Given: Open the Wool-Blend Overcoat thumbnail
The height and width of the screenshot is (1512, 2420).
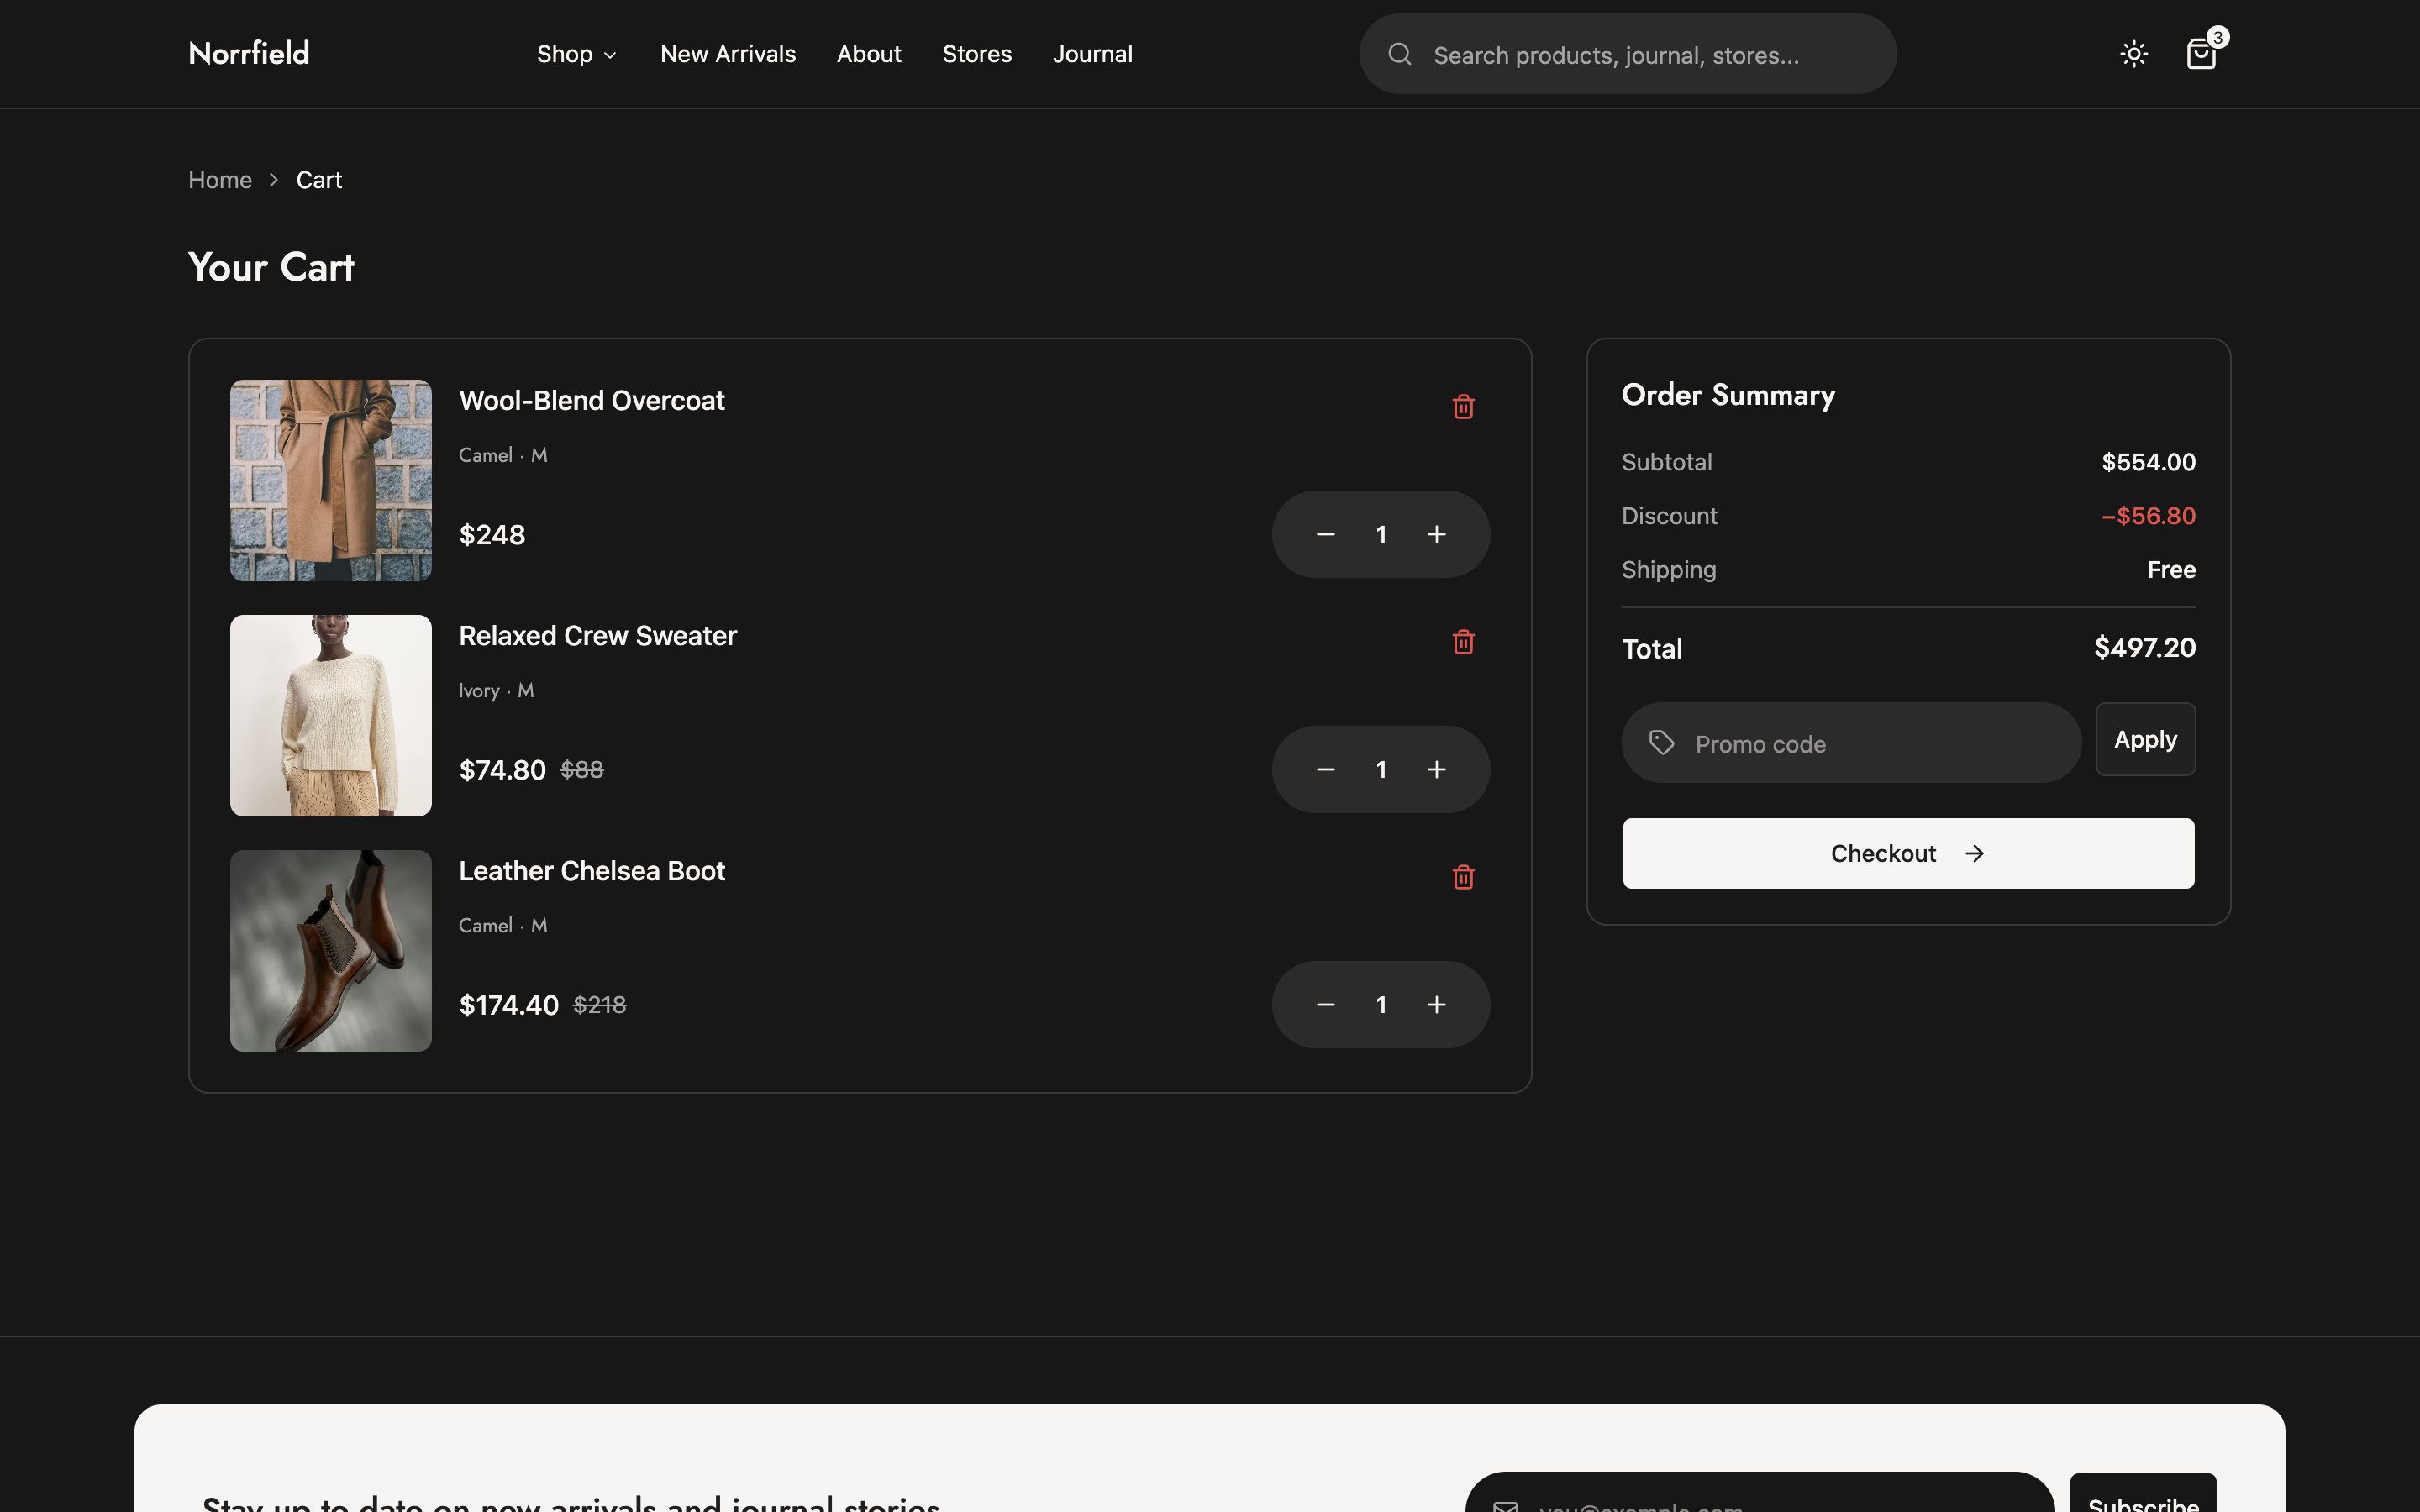Looking at the screenshot, I should [331, 480].
